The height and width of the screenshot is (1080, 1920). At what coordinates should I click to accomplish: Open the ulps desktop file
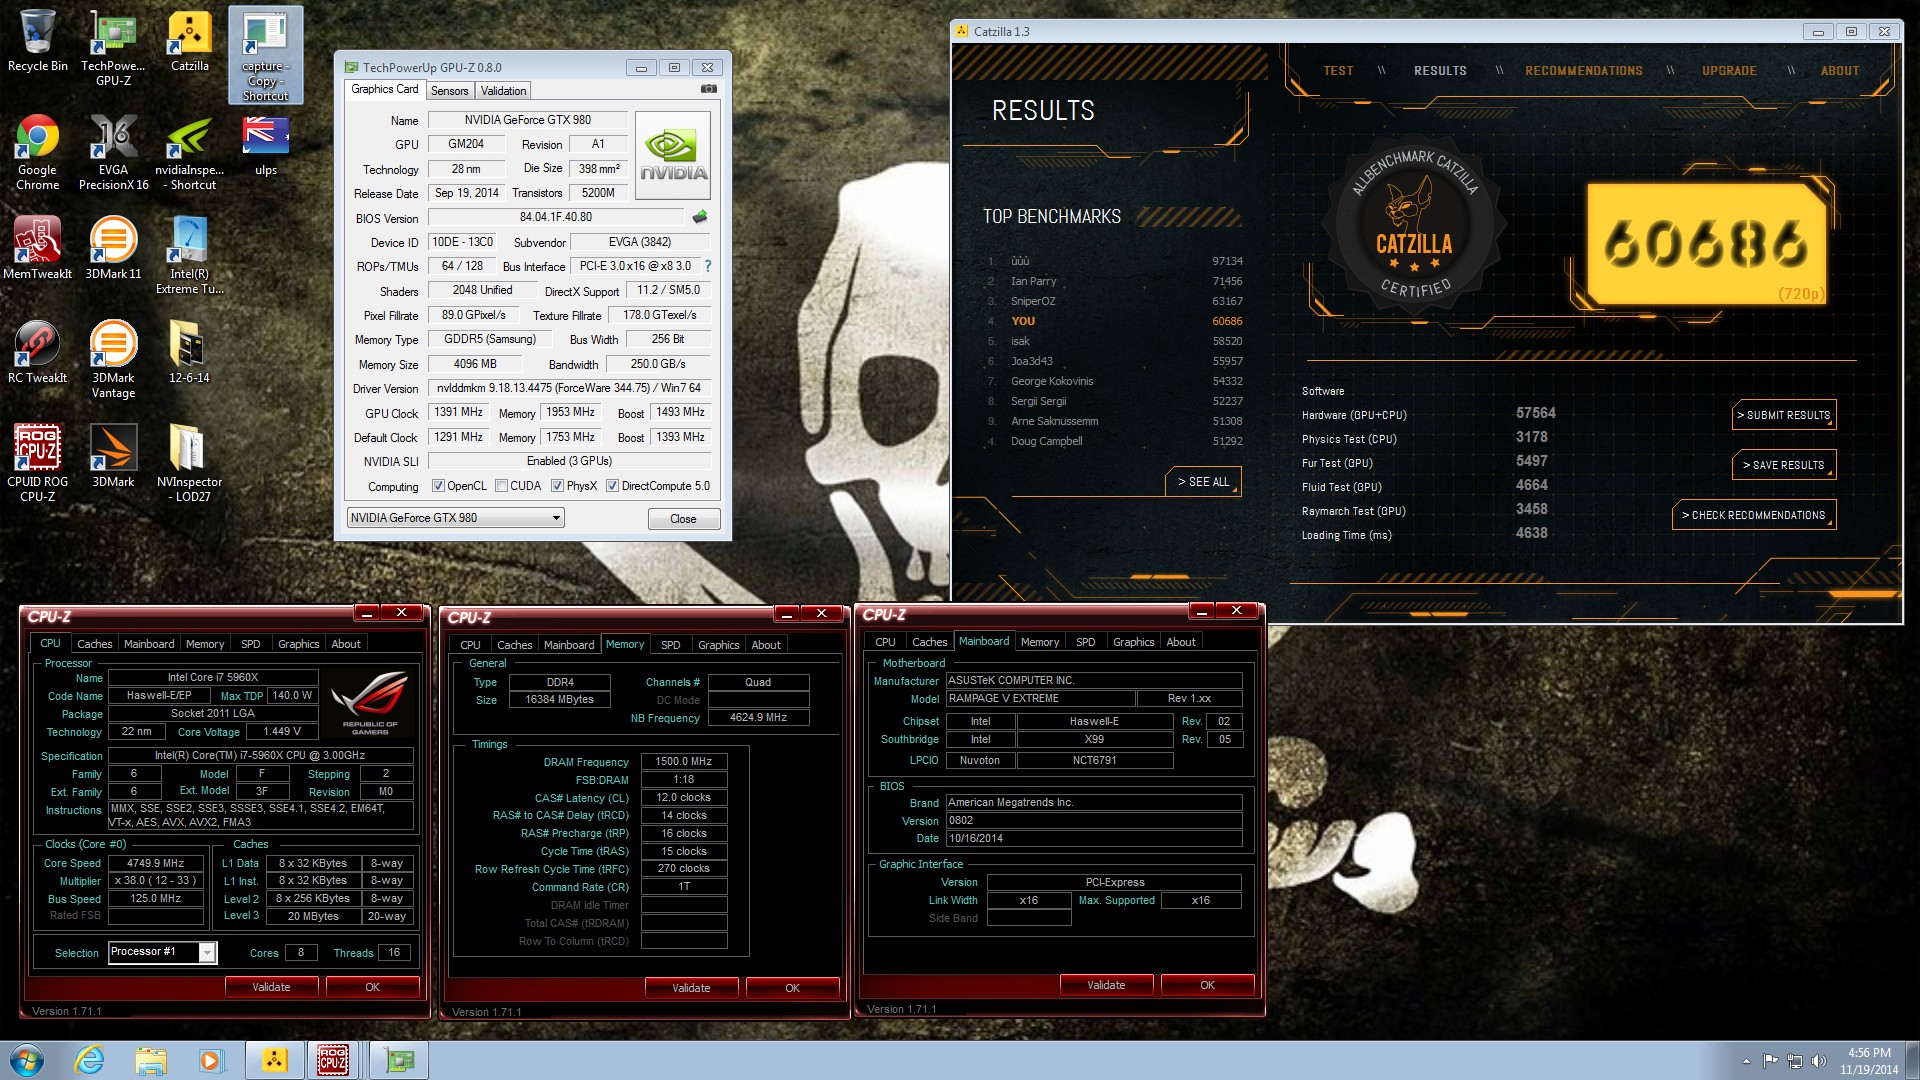[265, 145]
